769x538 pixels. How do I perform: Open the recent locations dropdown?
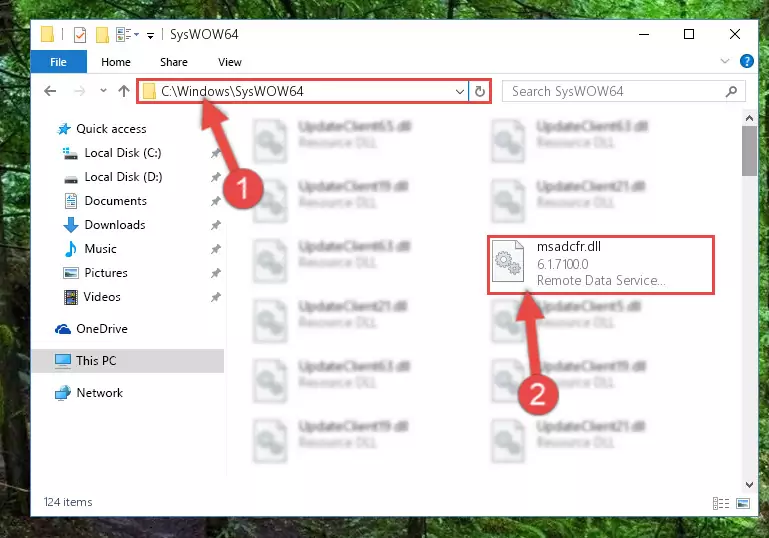coord(103,91)
